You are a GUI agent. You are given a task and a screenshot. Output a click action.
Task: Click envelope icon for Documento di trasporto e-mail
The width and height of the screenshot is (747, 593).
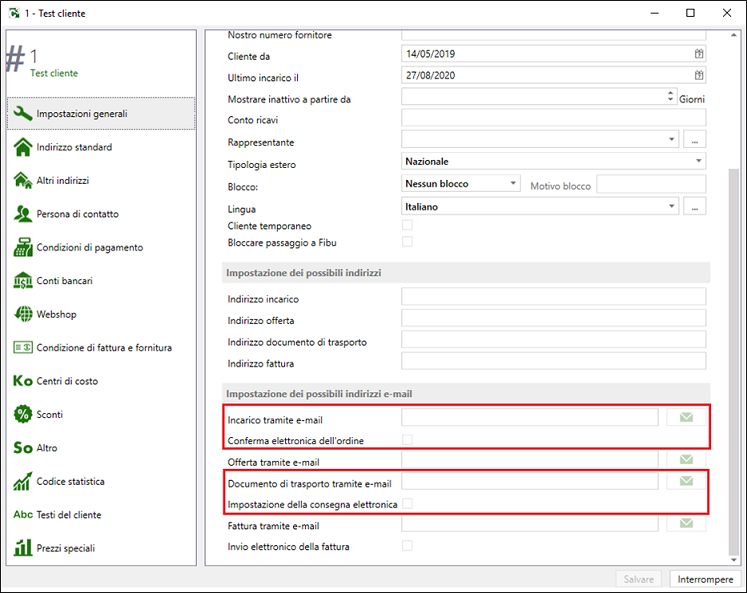(686, 481)
